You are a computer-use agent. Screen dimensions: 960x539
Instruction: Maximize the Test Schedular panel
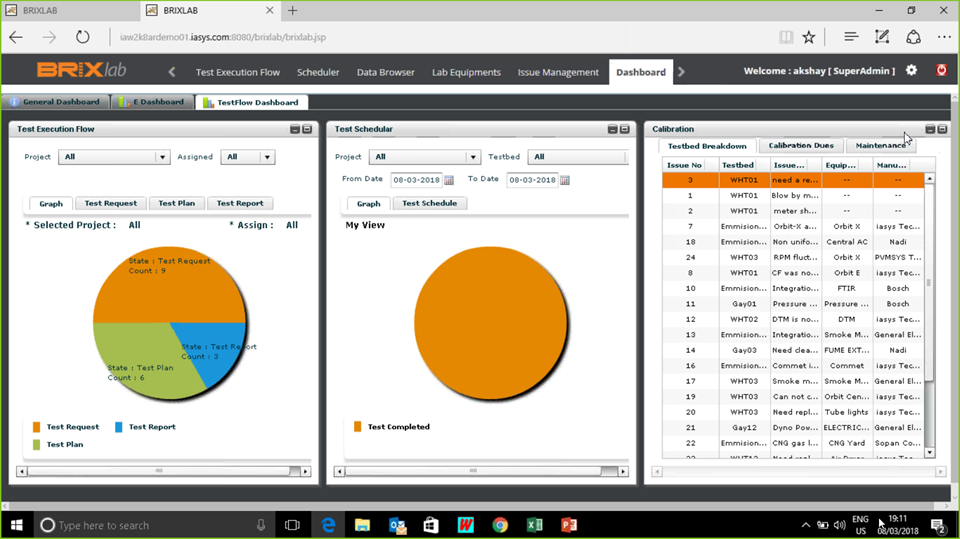(624, 129)
